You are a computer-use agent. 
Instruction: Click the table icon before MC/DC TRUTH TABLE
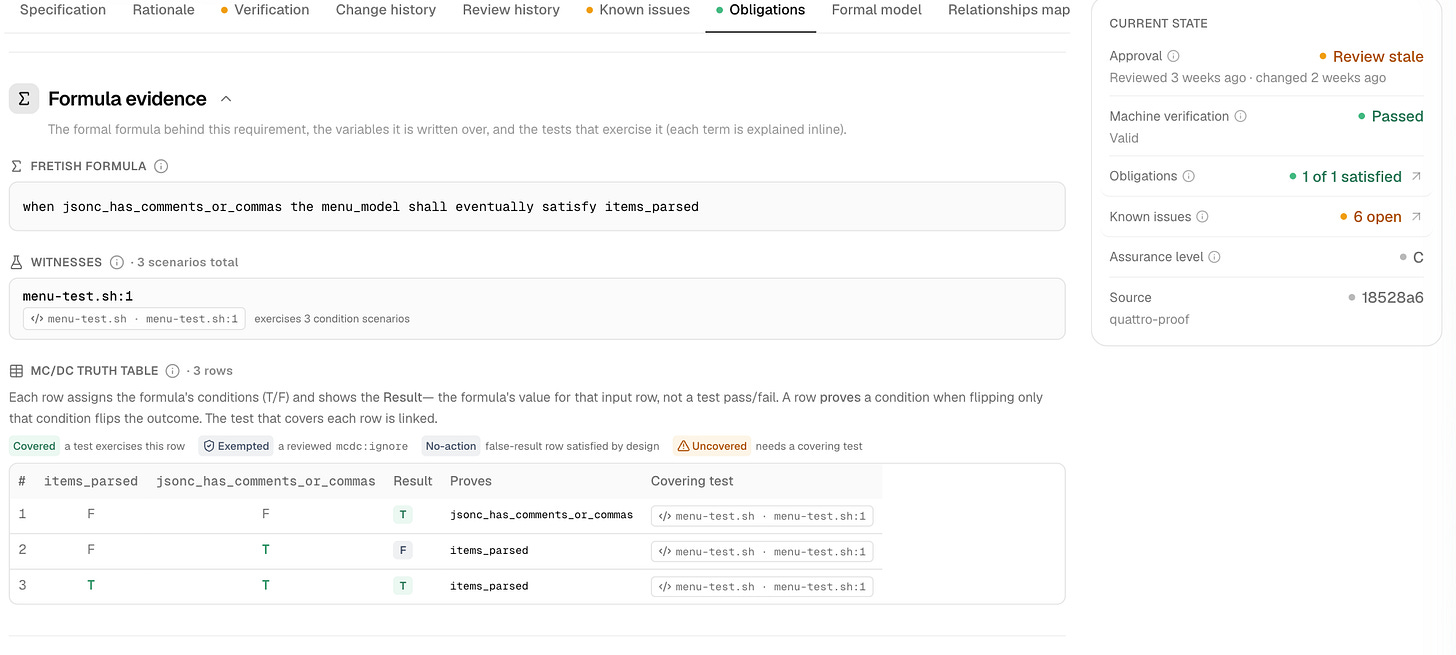16,370
